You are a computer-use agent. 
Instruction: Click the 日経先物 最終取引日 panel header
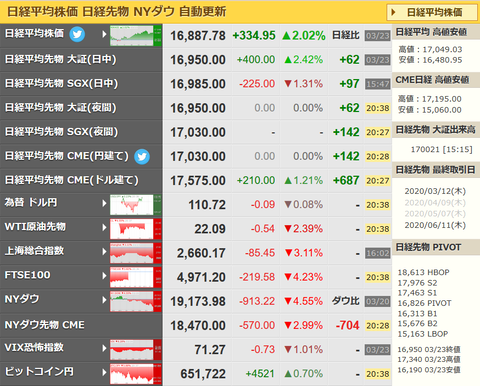436,170
